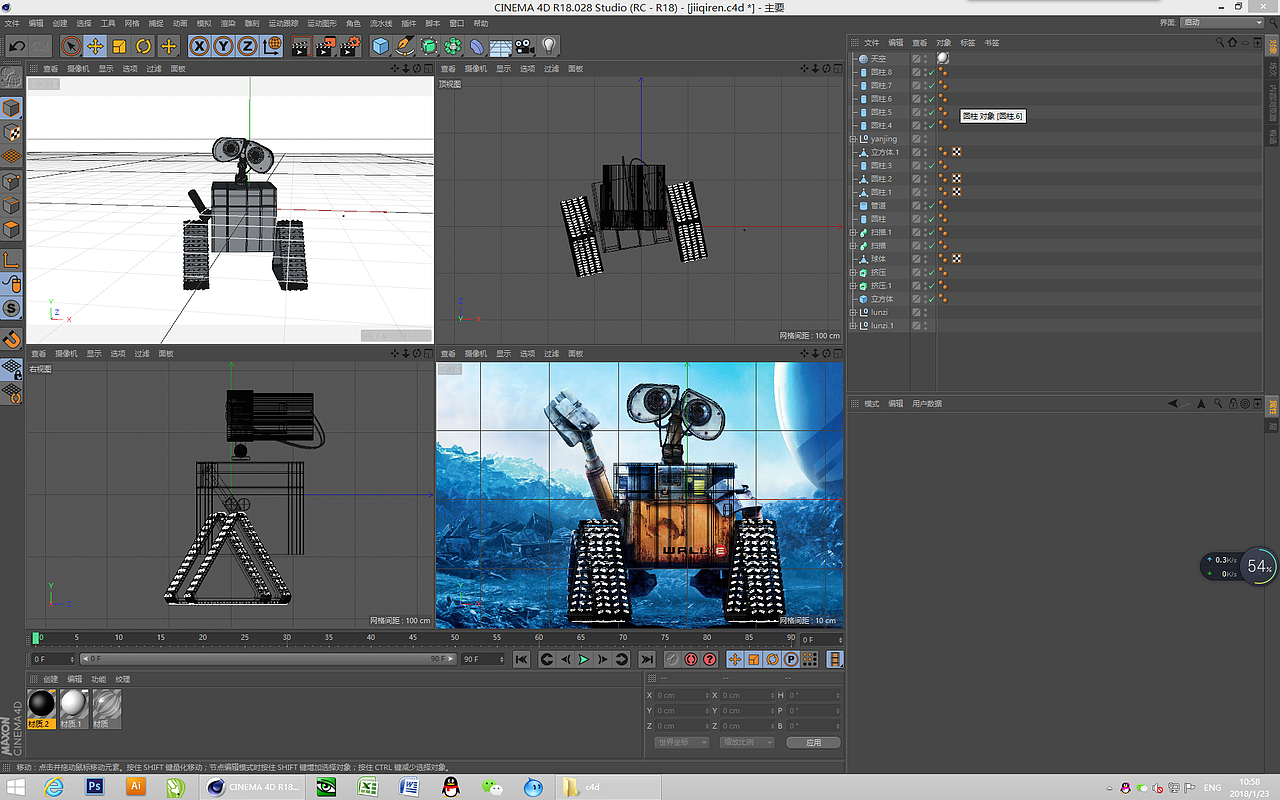This screenshot has width=1280, height=800.
Task: Select the Move tool in top toolbar
Action: tap(95, 46)
